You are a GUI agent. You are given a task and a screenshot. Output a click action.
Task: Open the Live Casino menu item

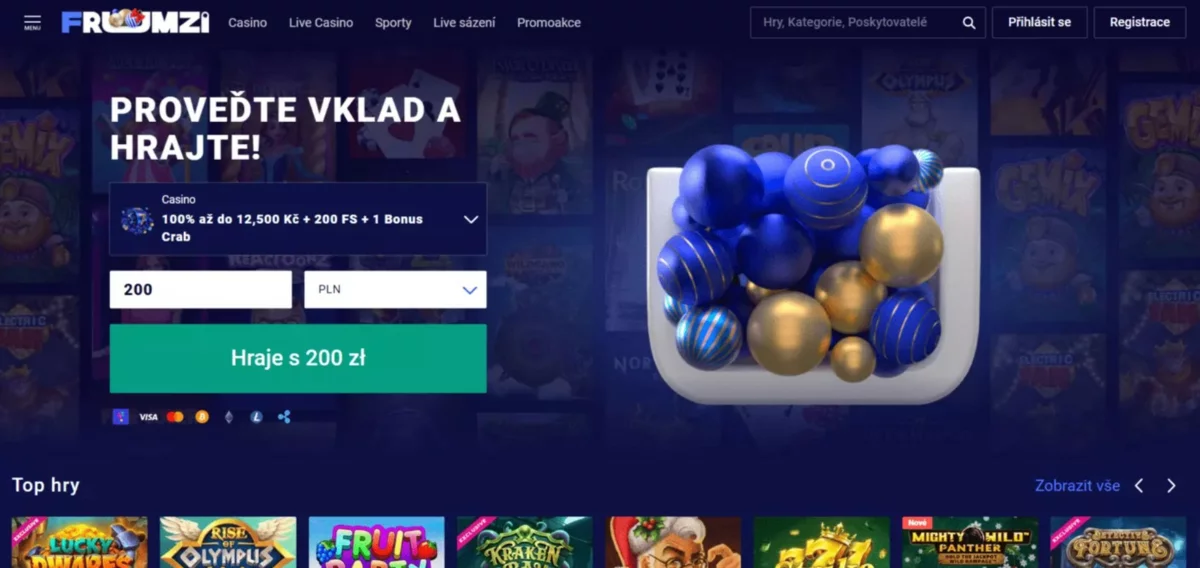coord(321,22)
